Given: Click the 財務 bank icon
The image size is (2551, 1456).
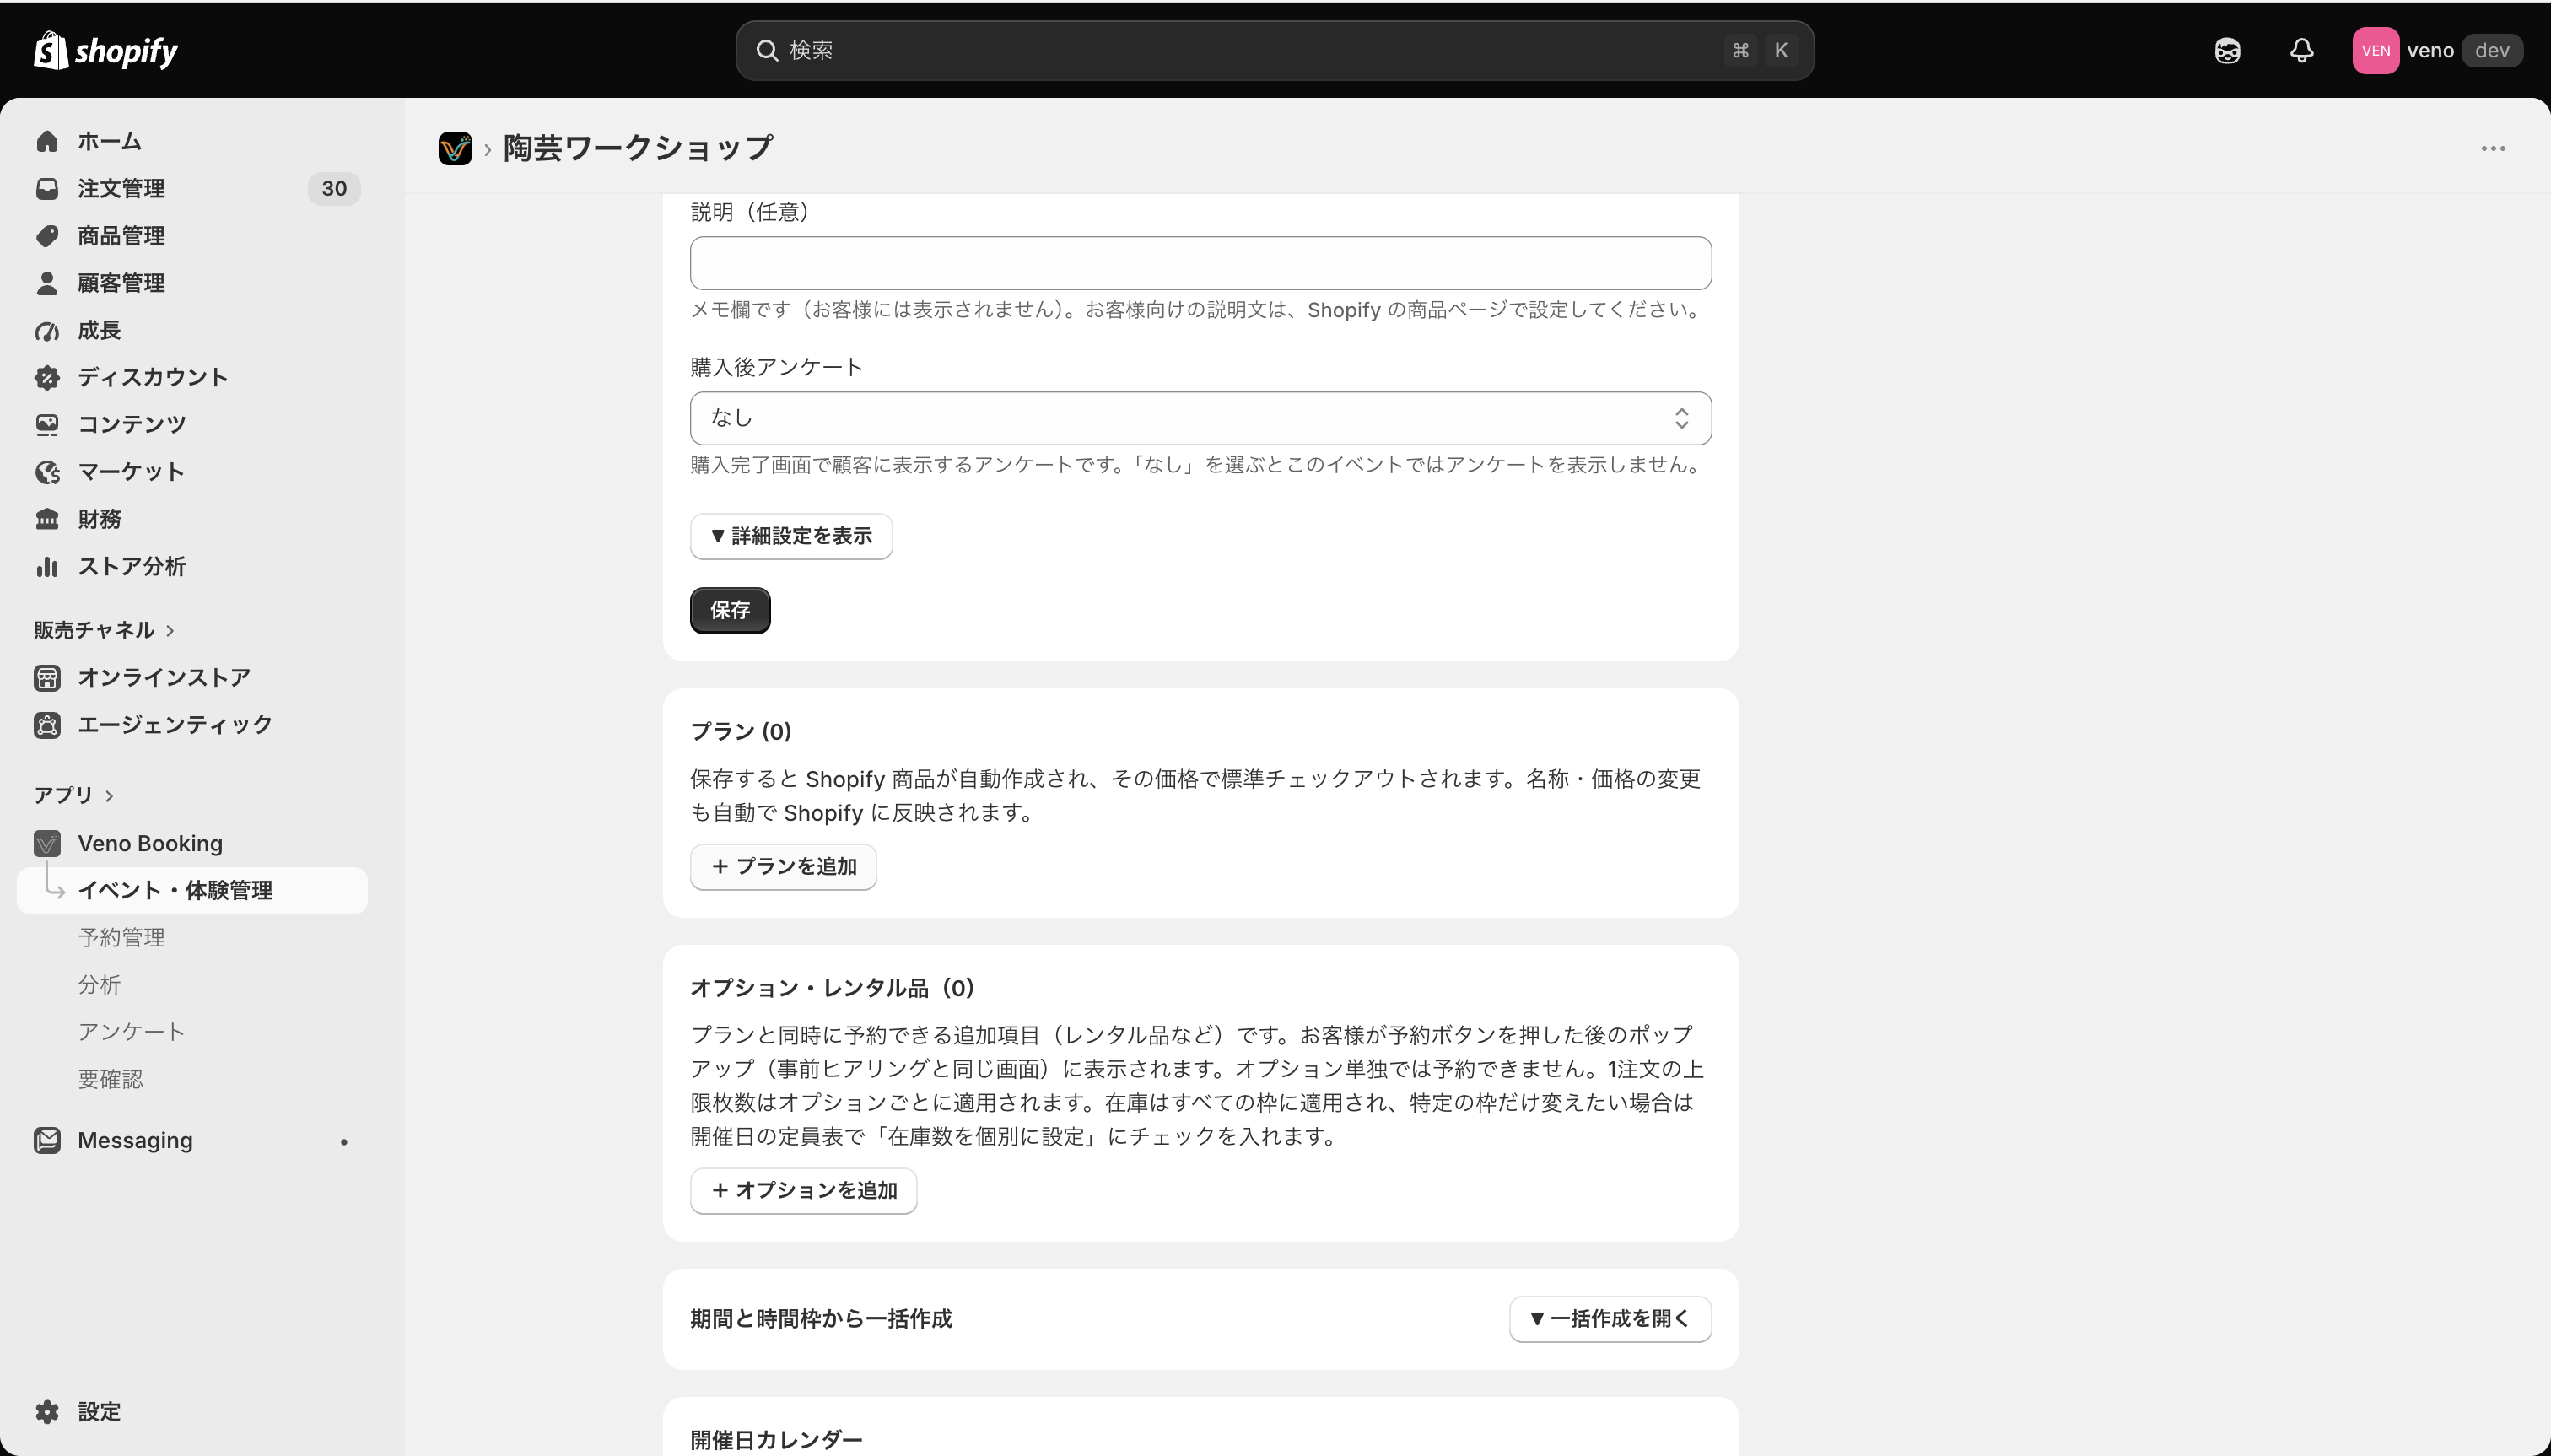Looking at the screenshot, I should pyautogui.click(x=47, y=519).
